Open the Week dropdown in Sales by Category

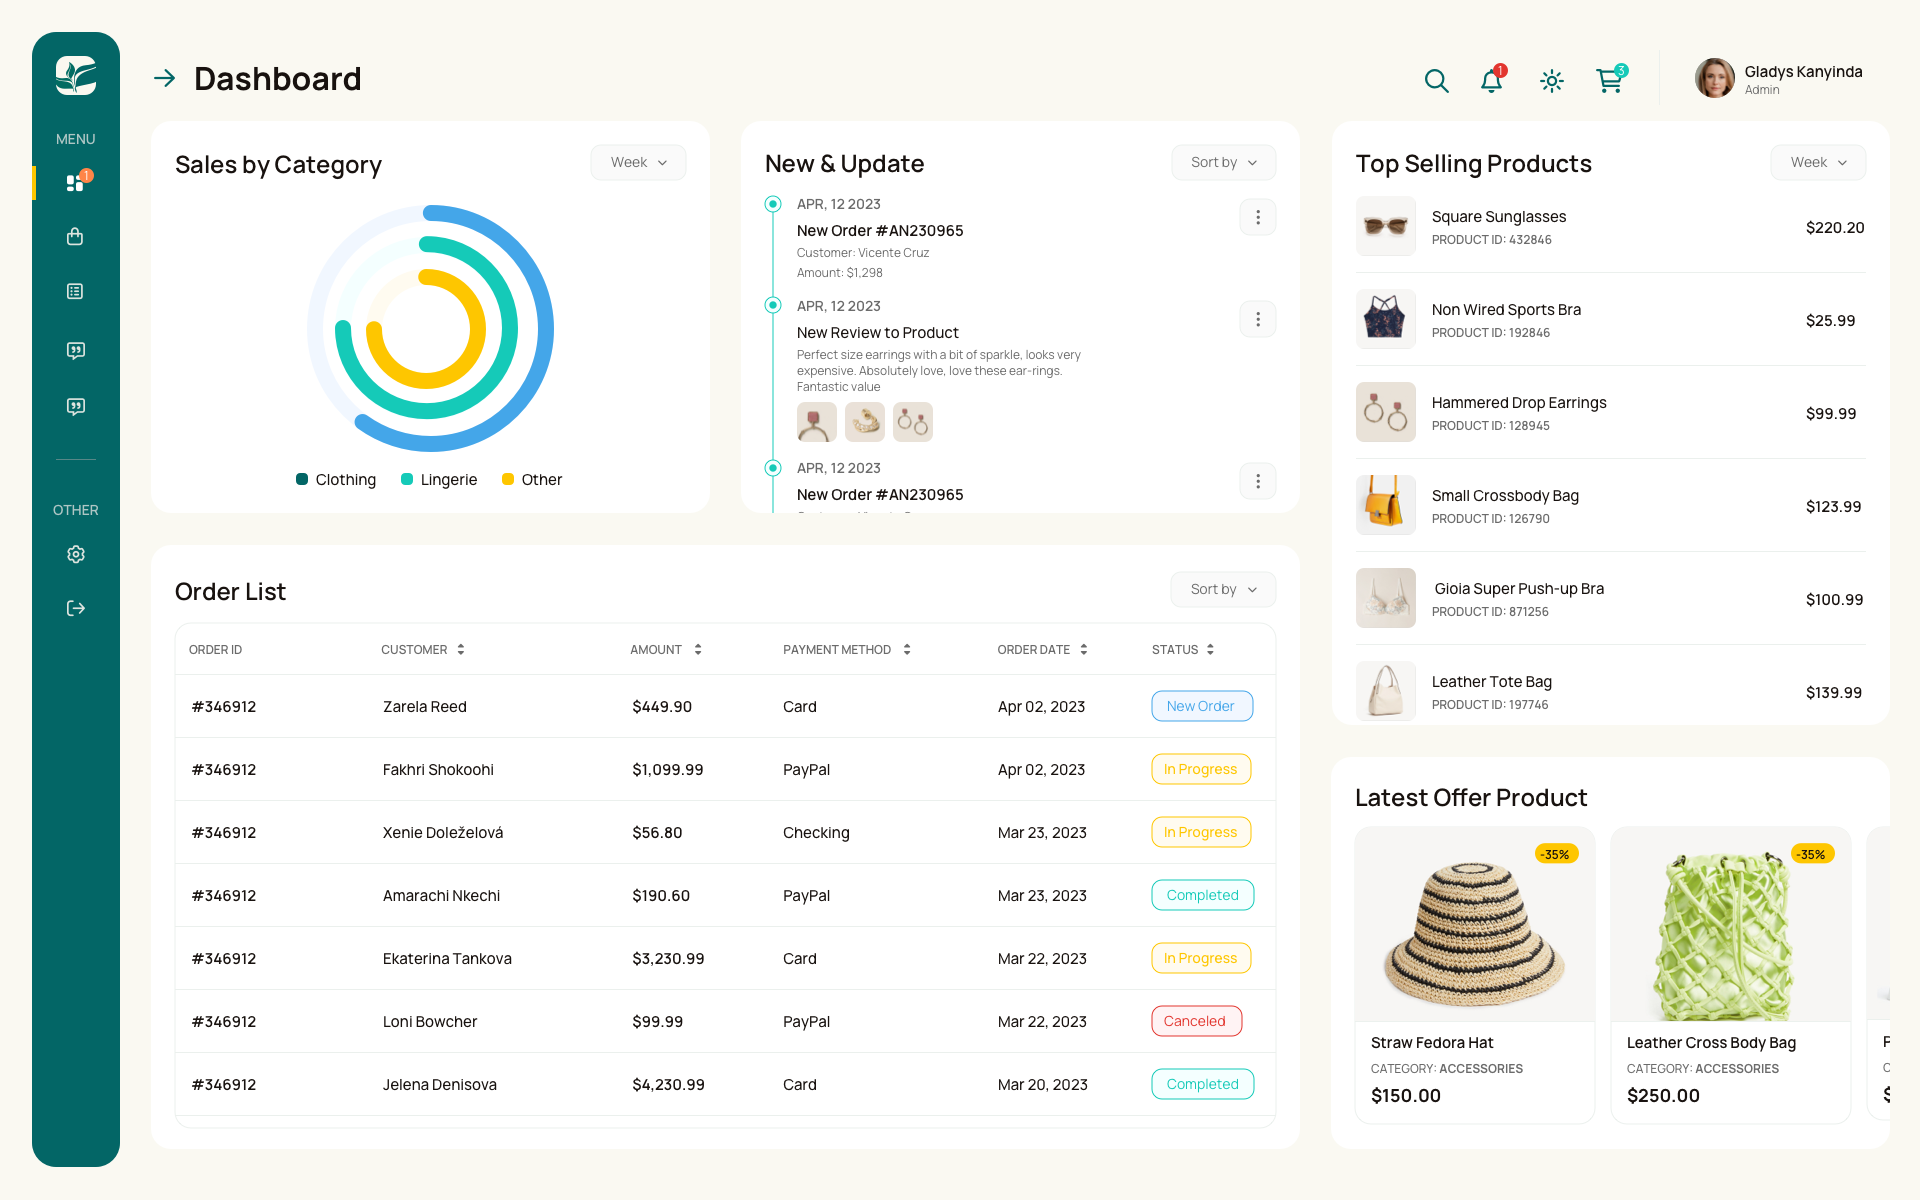coord(638,162)
